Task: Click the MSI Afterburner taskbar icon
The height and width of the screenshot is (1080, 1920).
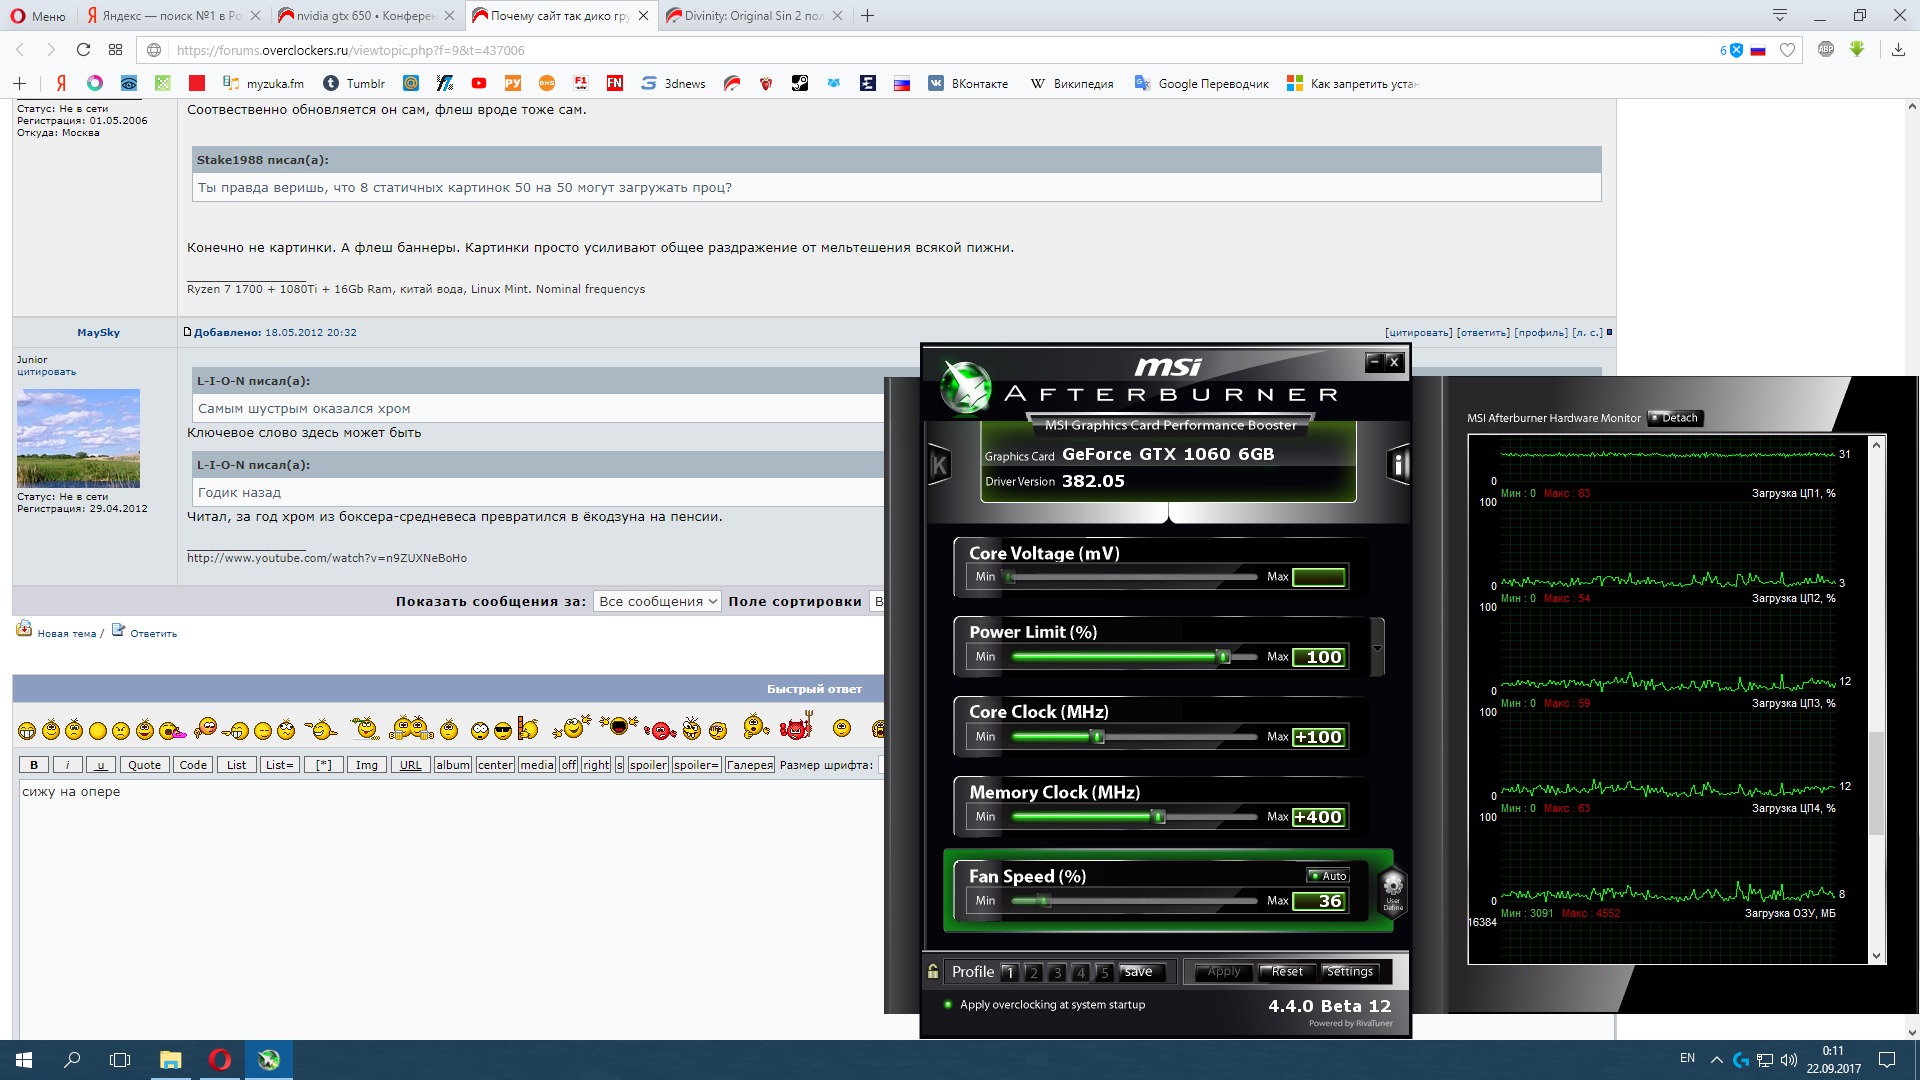Action: 269,1060
